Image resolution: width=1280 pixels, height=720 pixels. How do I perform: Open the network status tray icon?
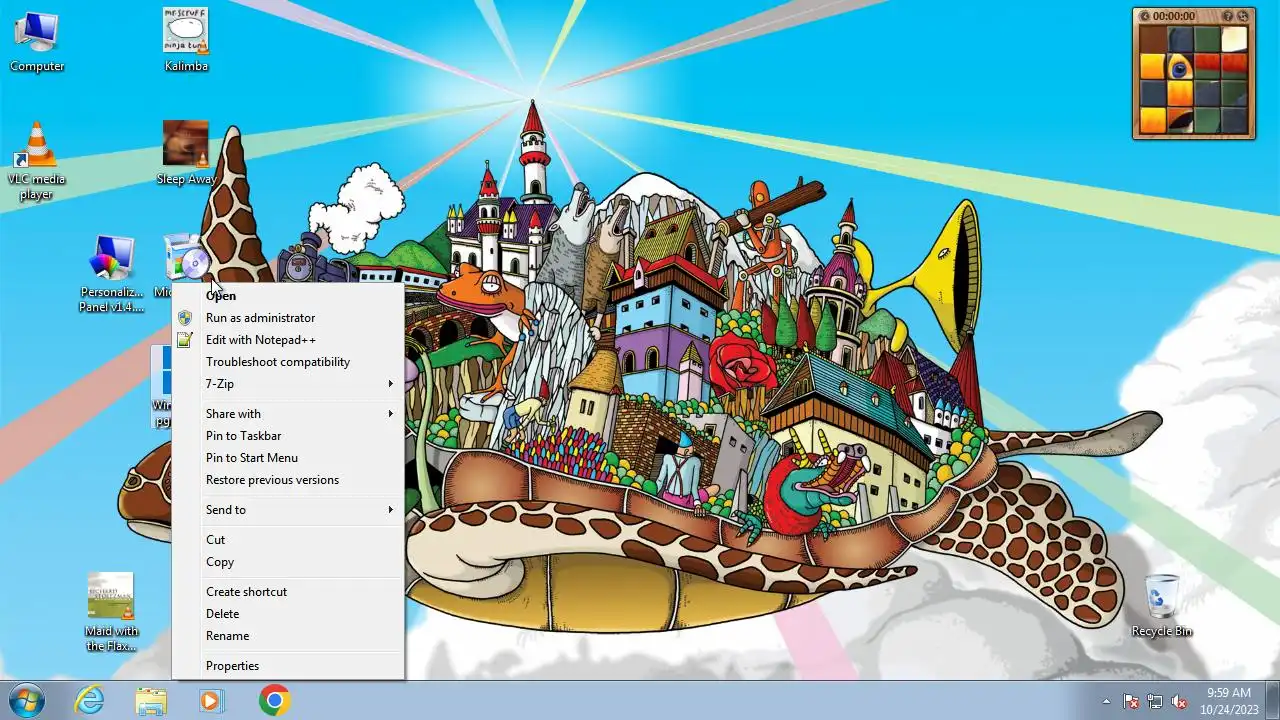click(1155, 701)
